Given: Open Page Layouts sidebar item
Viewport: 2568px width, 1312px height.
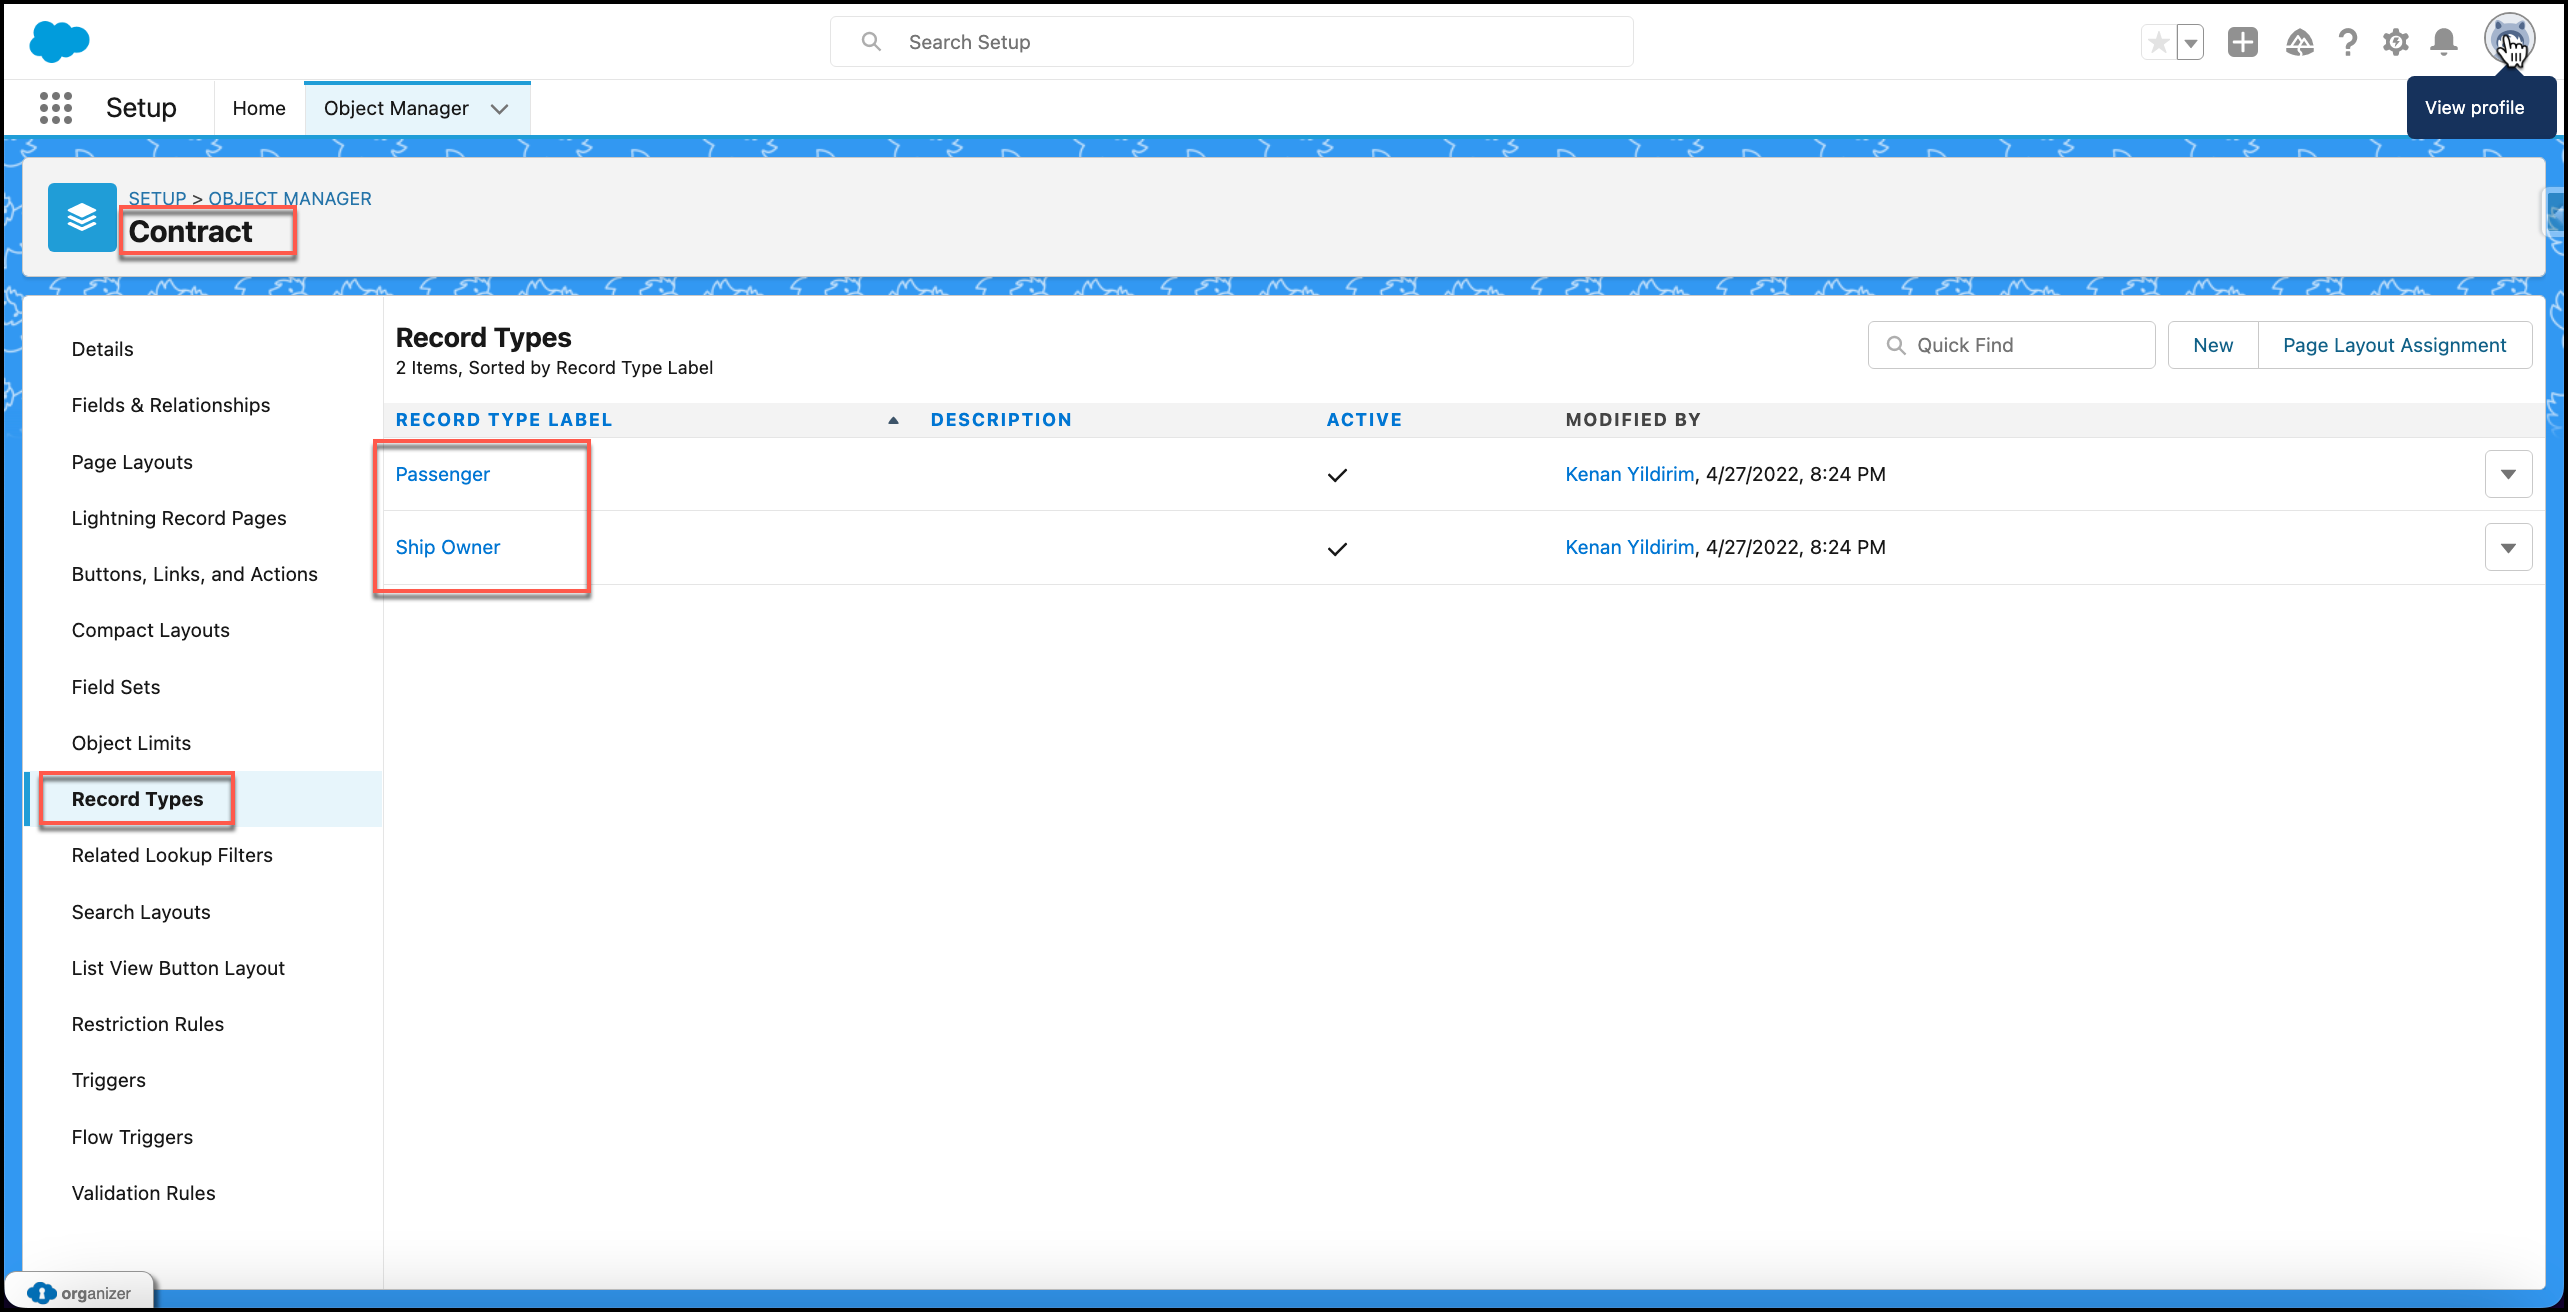Looking at the screenshot, I should [x=132, y=462].
